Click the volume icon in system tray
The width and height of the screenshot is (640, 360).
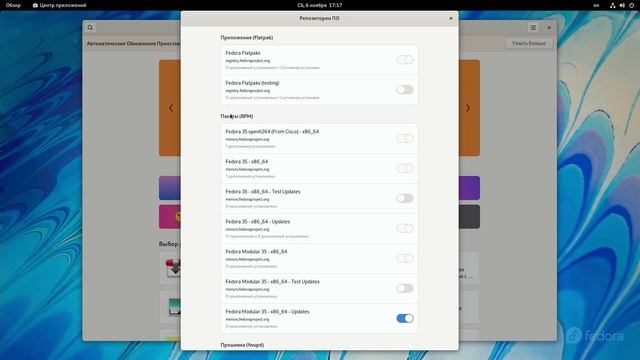(x=622, y=5)
